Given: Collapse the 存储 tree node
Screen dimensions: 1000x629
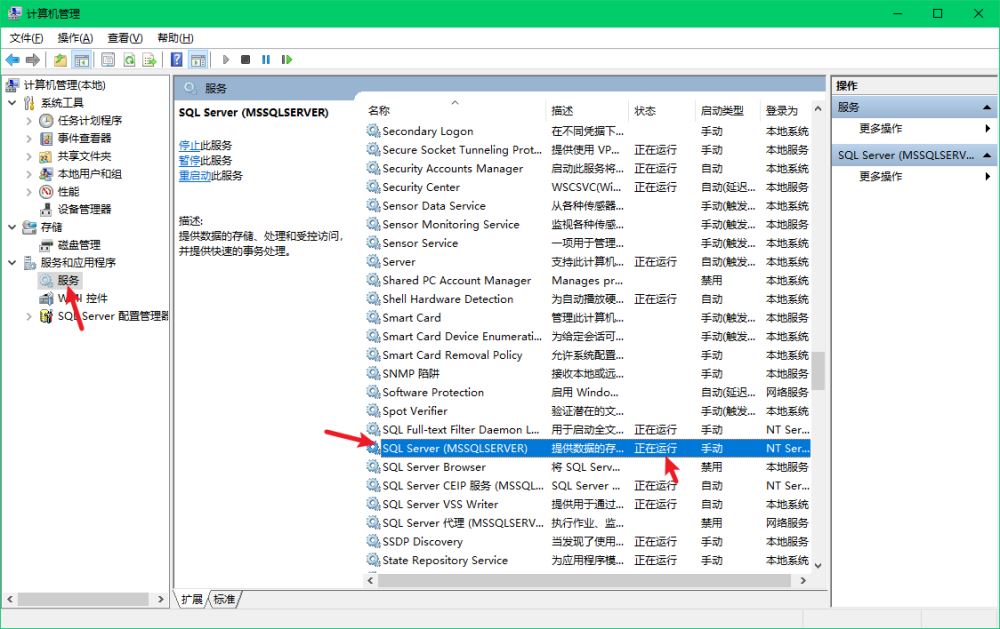Looking at the screenshot, I should (12, 227).
